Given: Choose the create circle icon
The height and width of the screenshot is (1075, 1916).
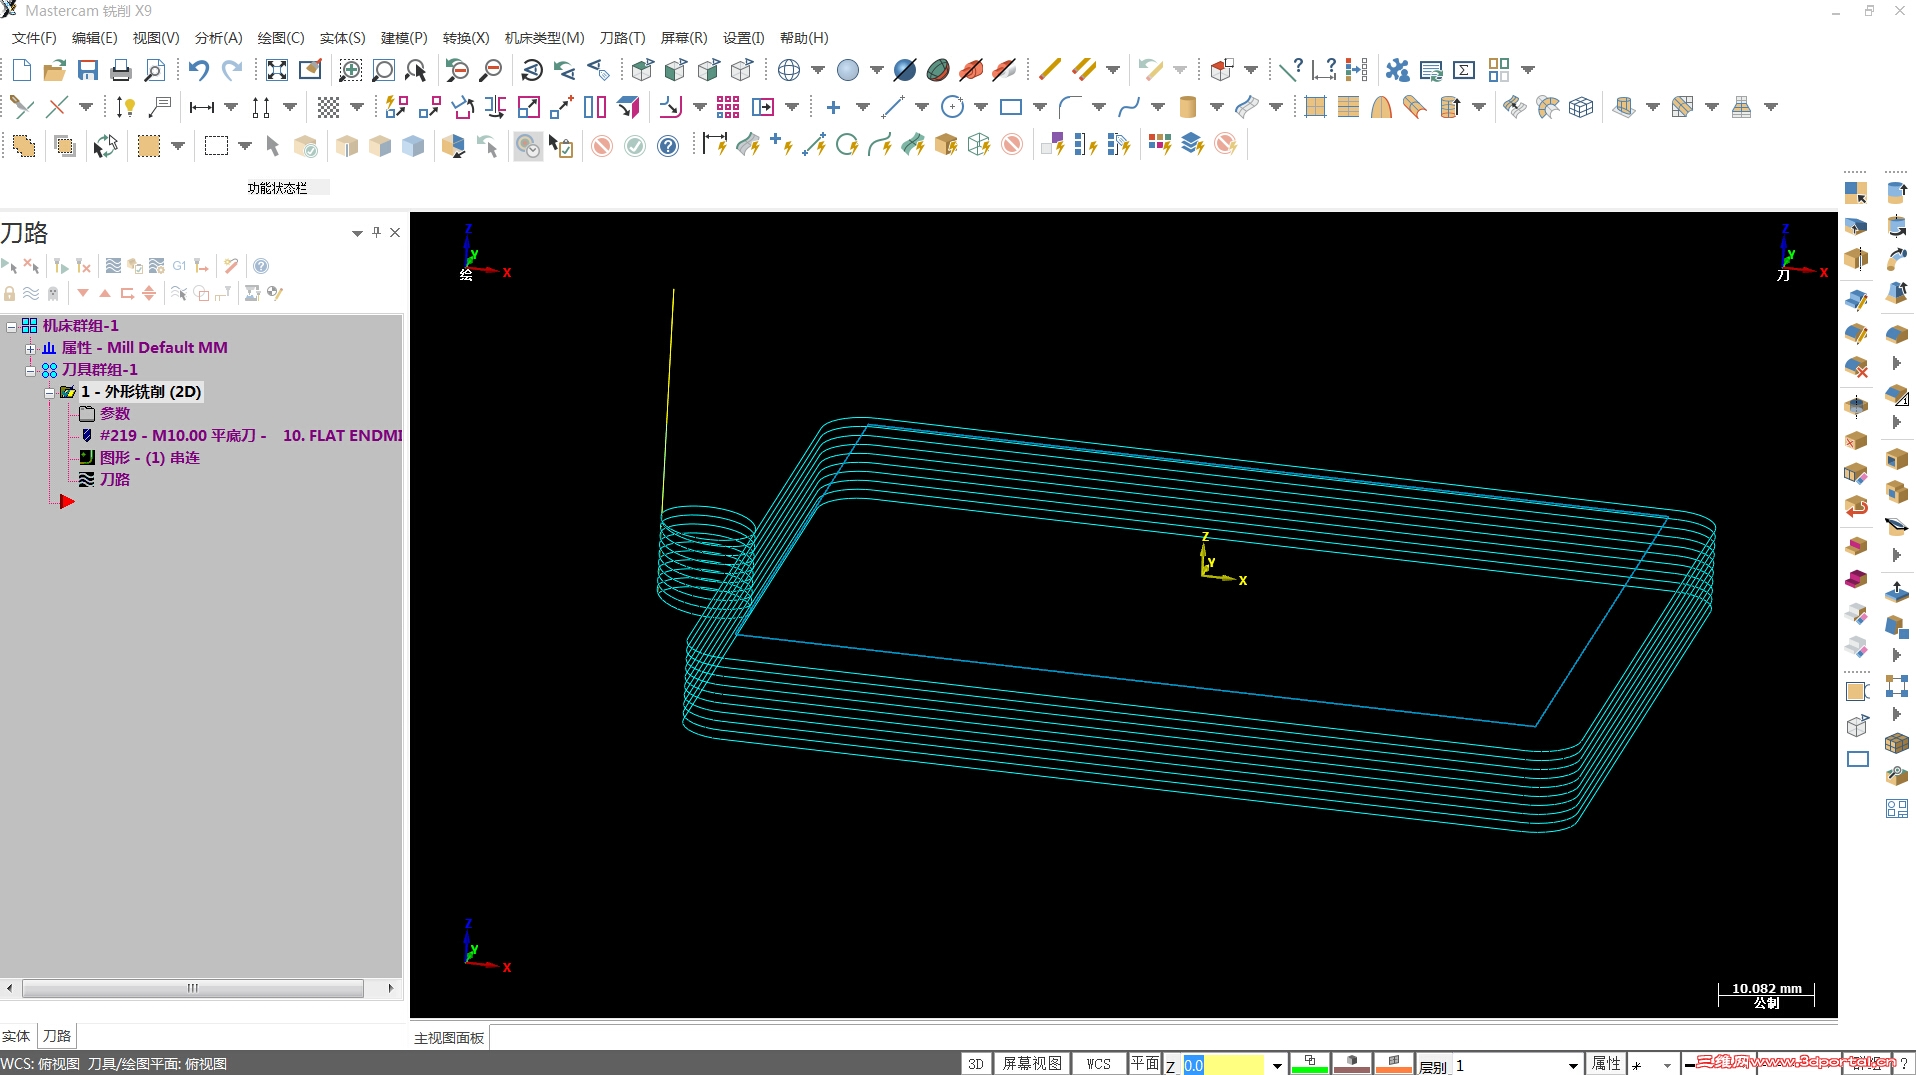Looking at the screenshot, I should (953, 107).
